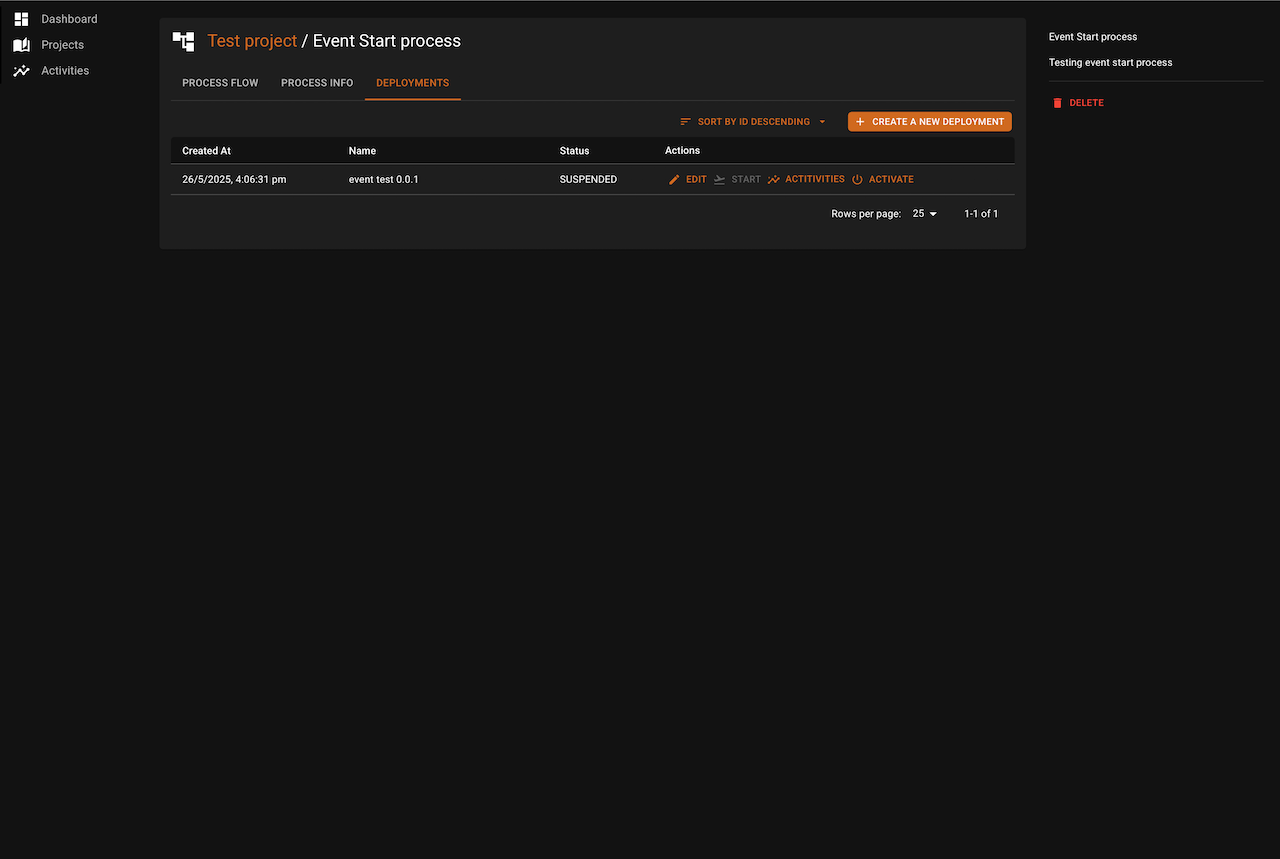1280x859 pixels.
Task: Click the Dashboard icon in the sidebar
Action: (x=21, y=19)
